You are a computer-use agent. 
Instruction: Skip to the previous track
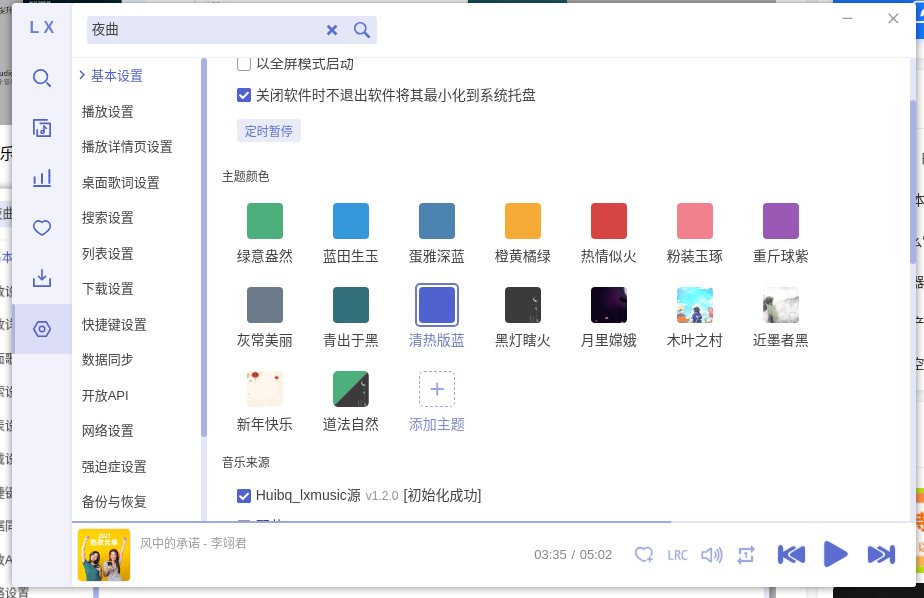coord(791,554)
